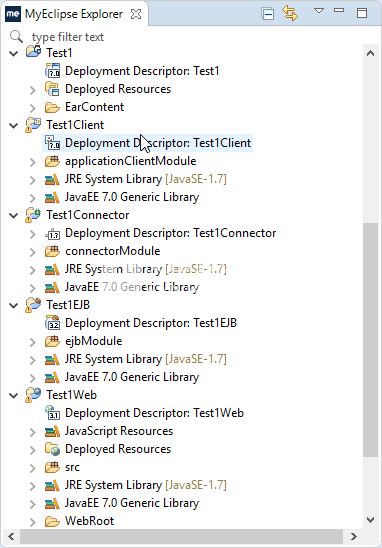
Task: Click the applicationClientModule package folder icon
Action: [x=52, y=161]
